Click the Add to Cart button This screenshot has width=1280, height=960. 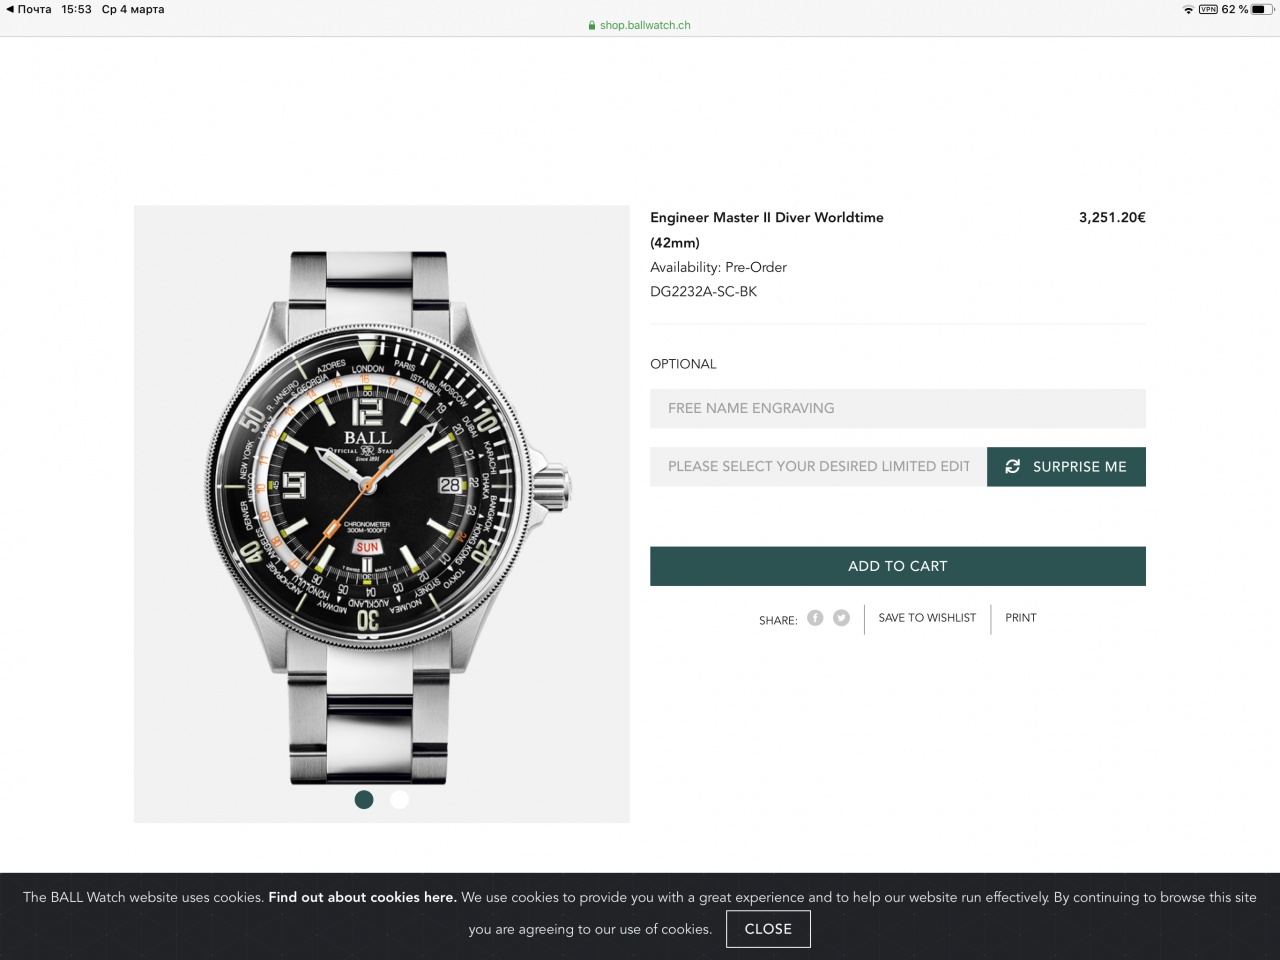897,566
